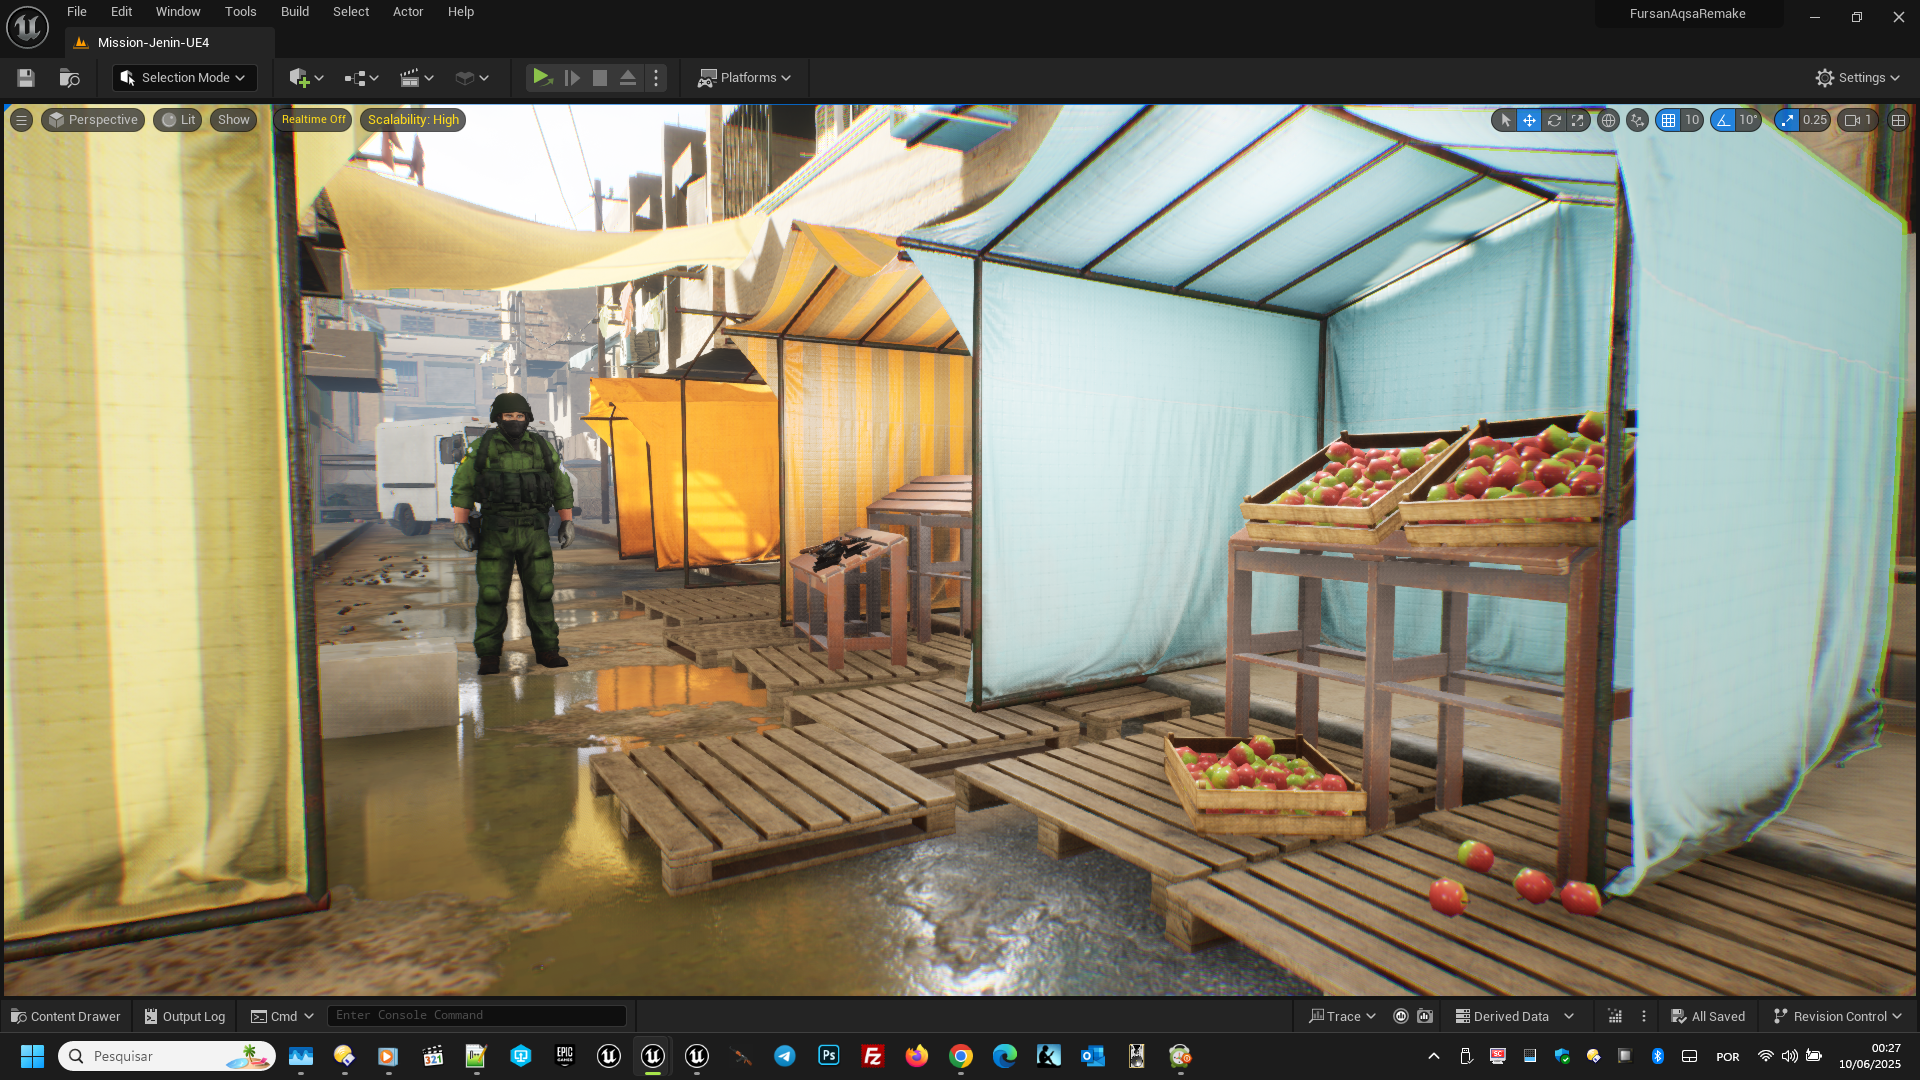Activate the Select objects cursor tool

click(1505, 120)
